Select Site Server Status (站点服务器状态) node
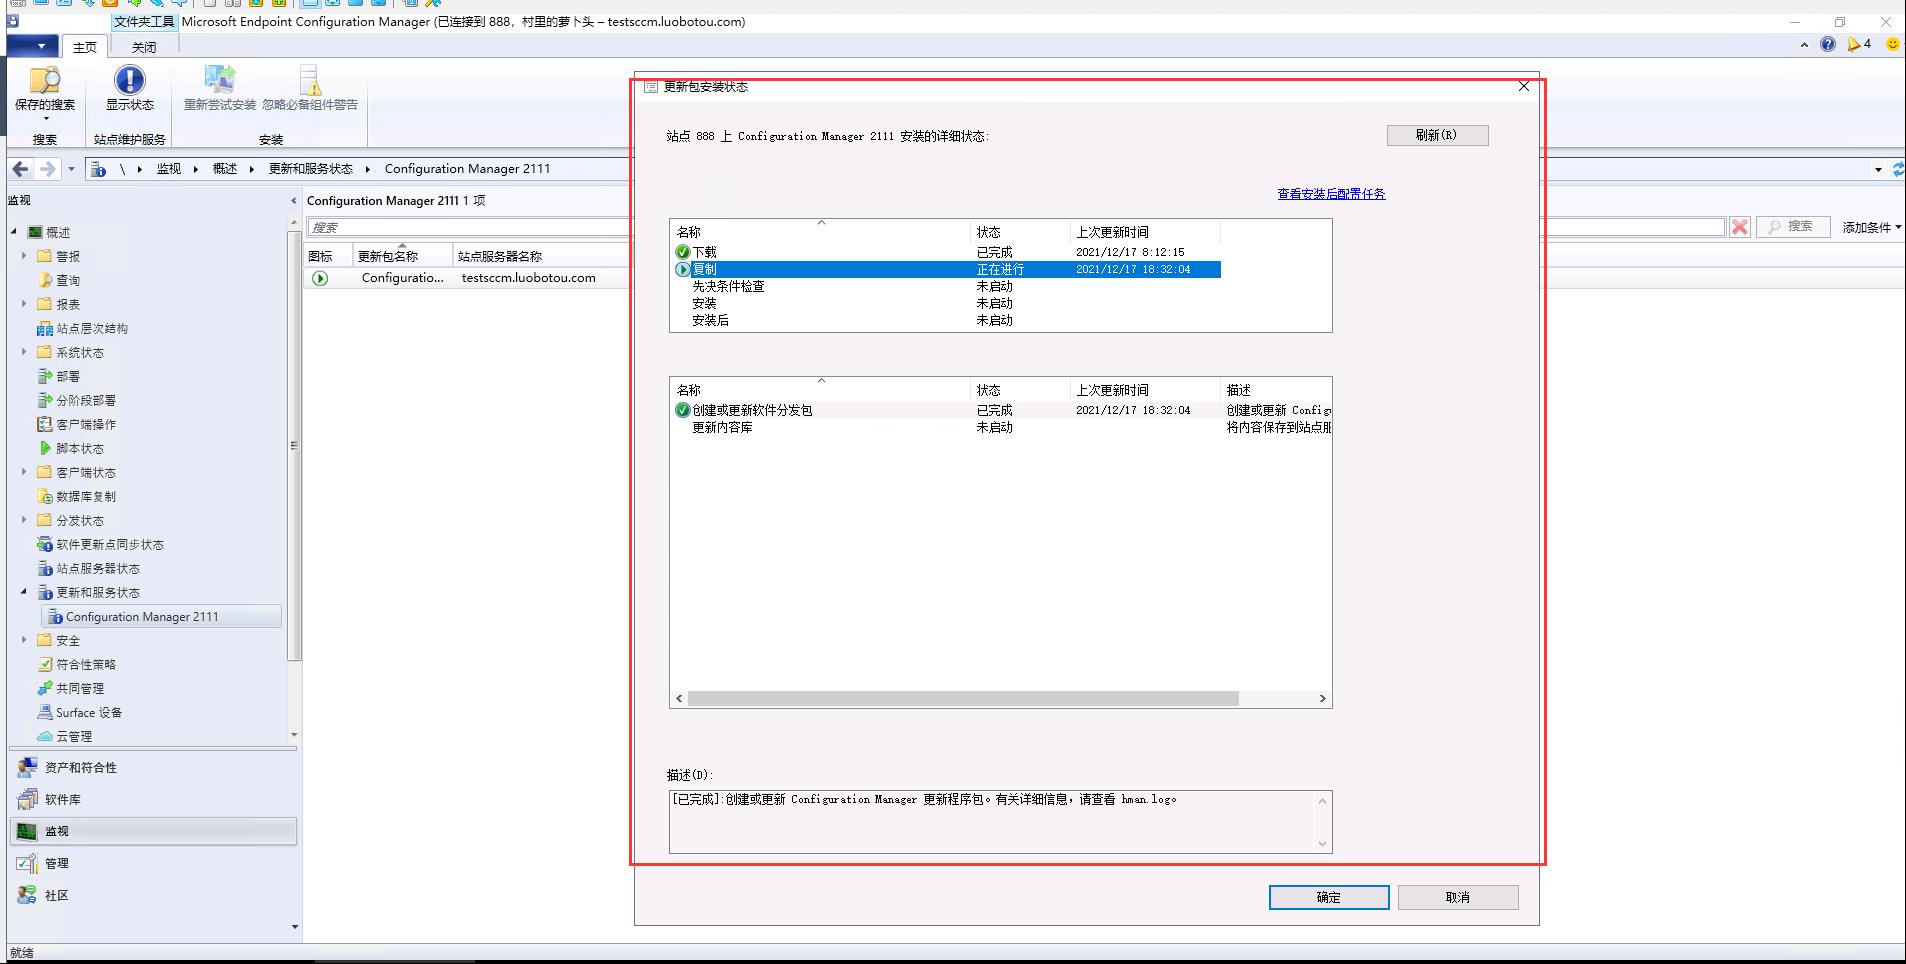This screenshot has height=964, width=1906. pos(89,568)
